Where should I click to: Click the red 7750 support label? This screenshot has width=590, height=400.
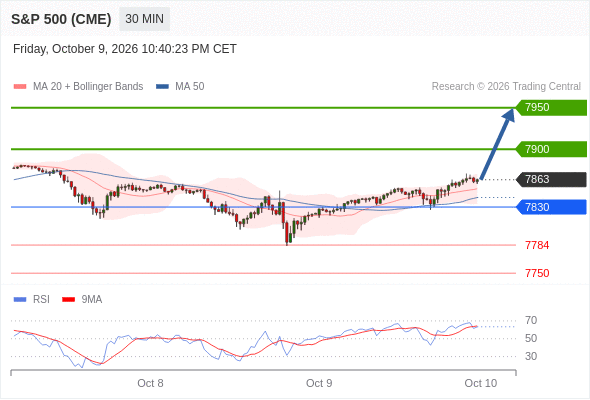pos(537,273)
